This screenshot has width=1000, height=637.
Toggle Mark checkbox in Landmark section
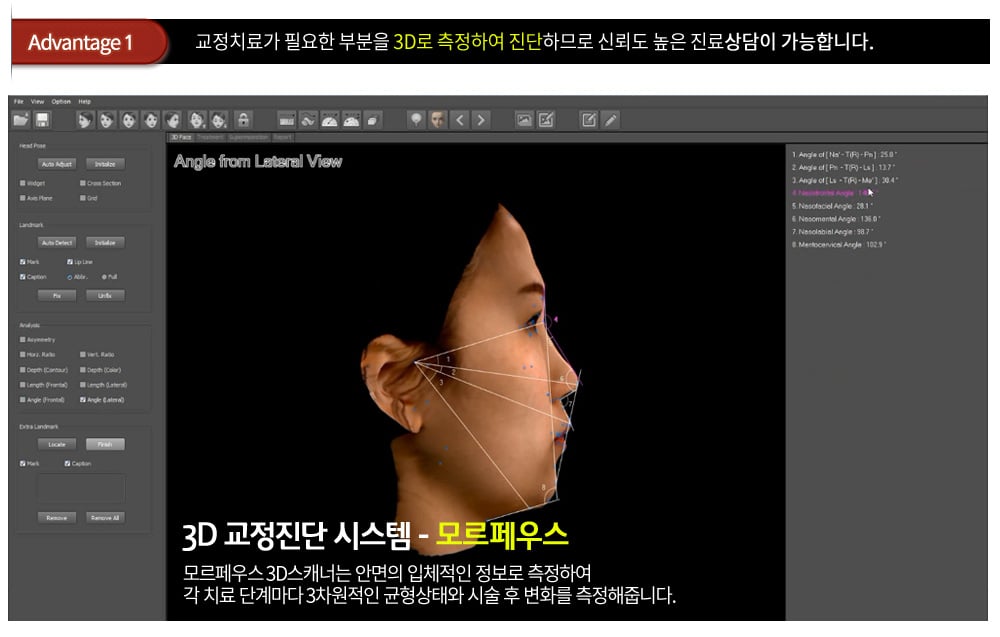[x=23, y=262]
